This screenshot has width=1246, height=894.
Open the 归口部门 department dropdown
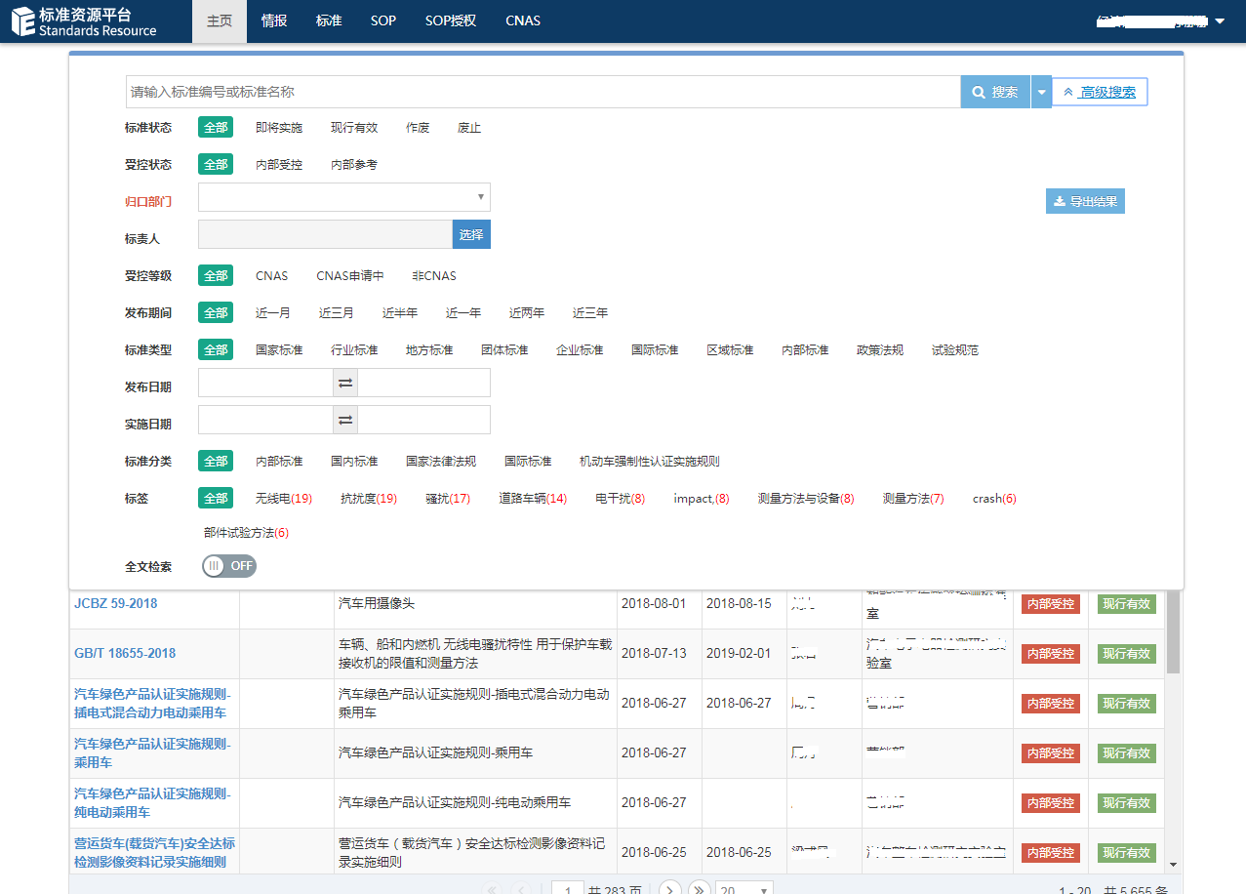(344, 197)
